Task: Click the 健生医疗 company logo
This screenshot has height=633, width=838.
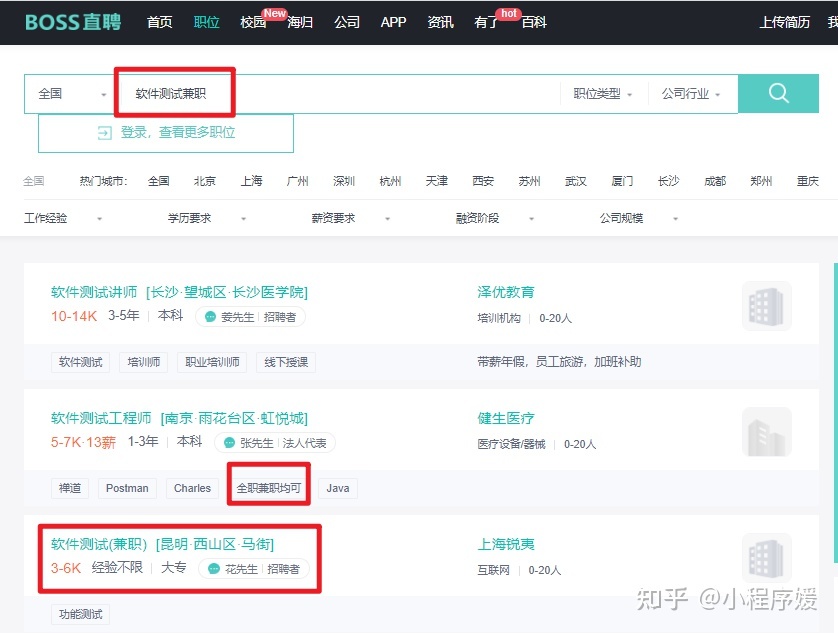Action: pos(766,432)
